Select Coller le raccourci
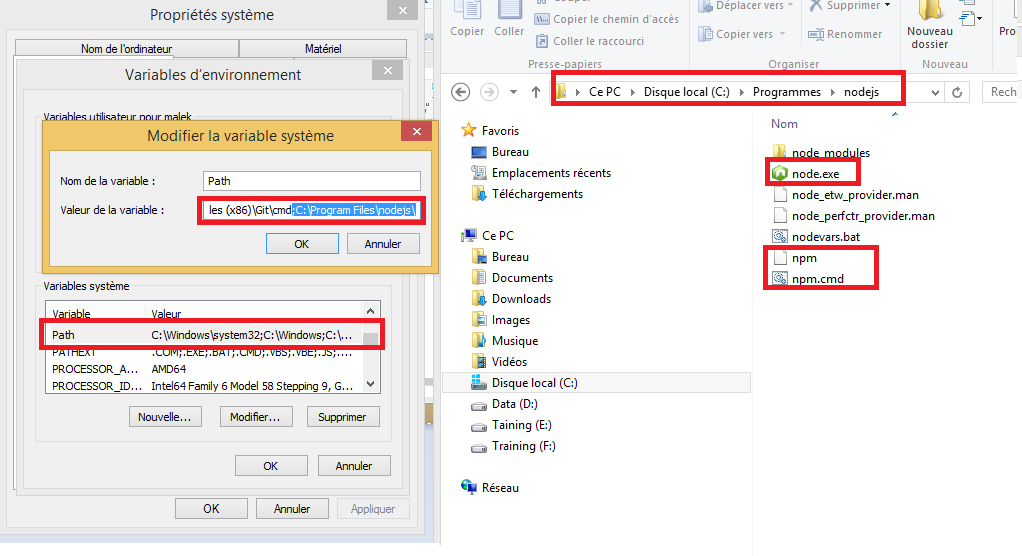The image size is (1022, 556). (x=590, y=41)
